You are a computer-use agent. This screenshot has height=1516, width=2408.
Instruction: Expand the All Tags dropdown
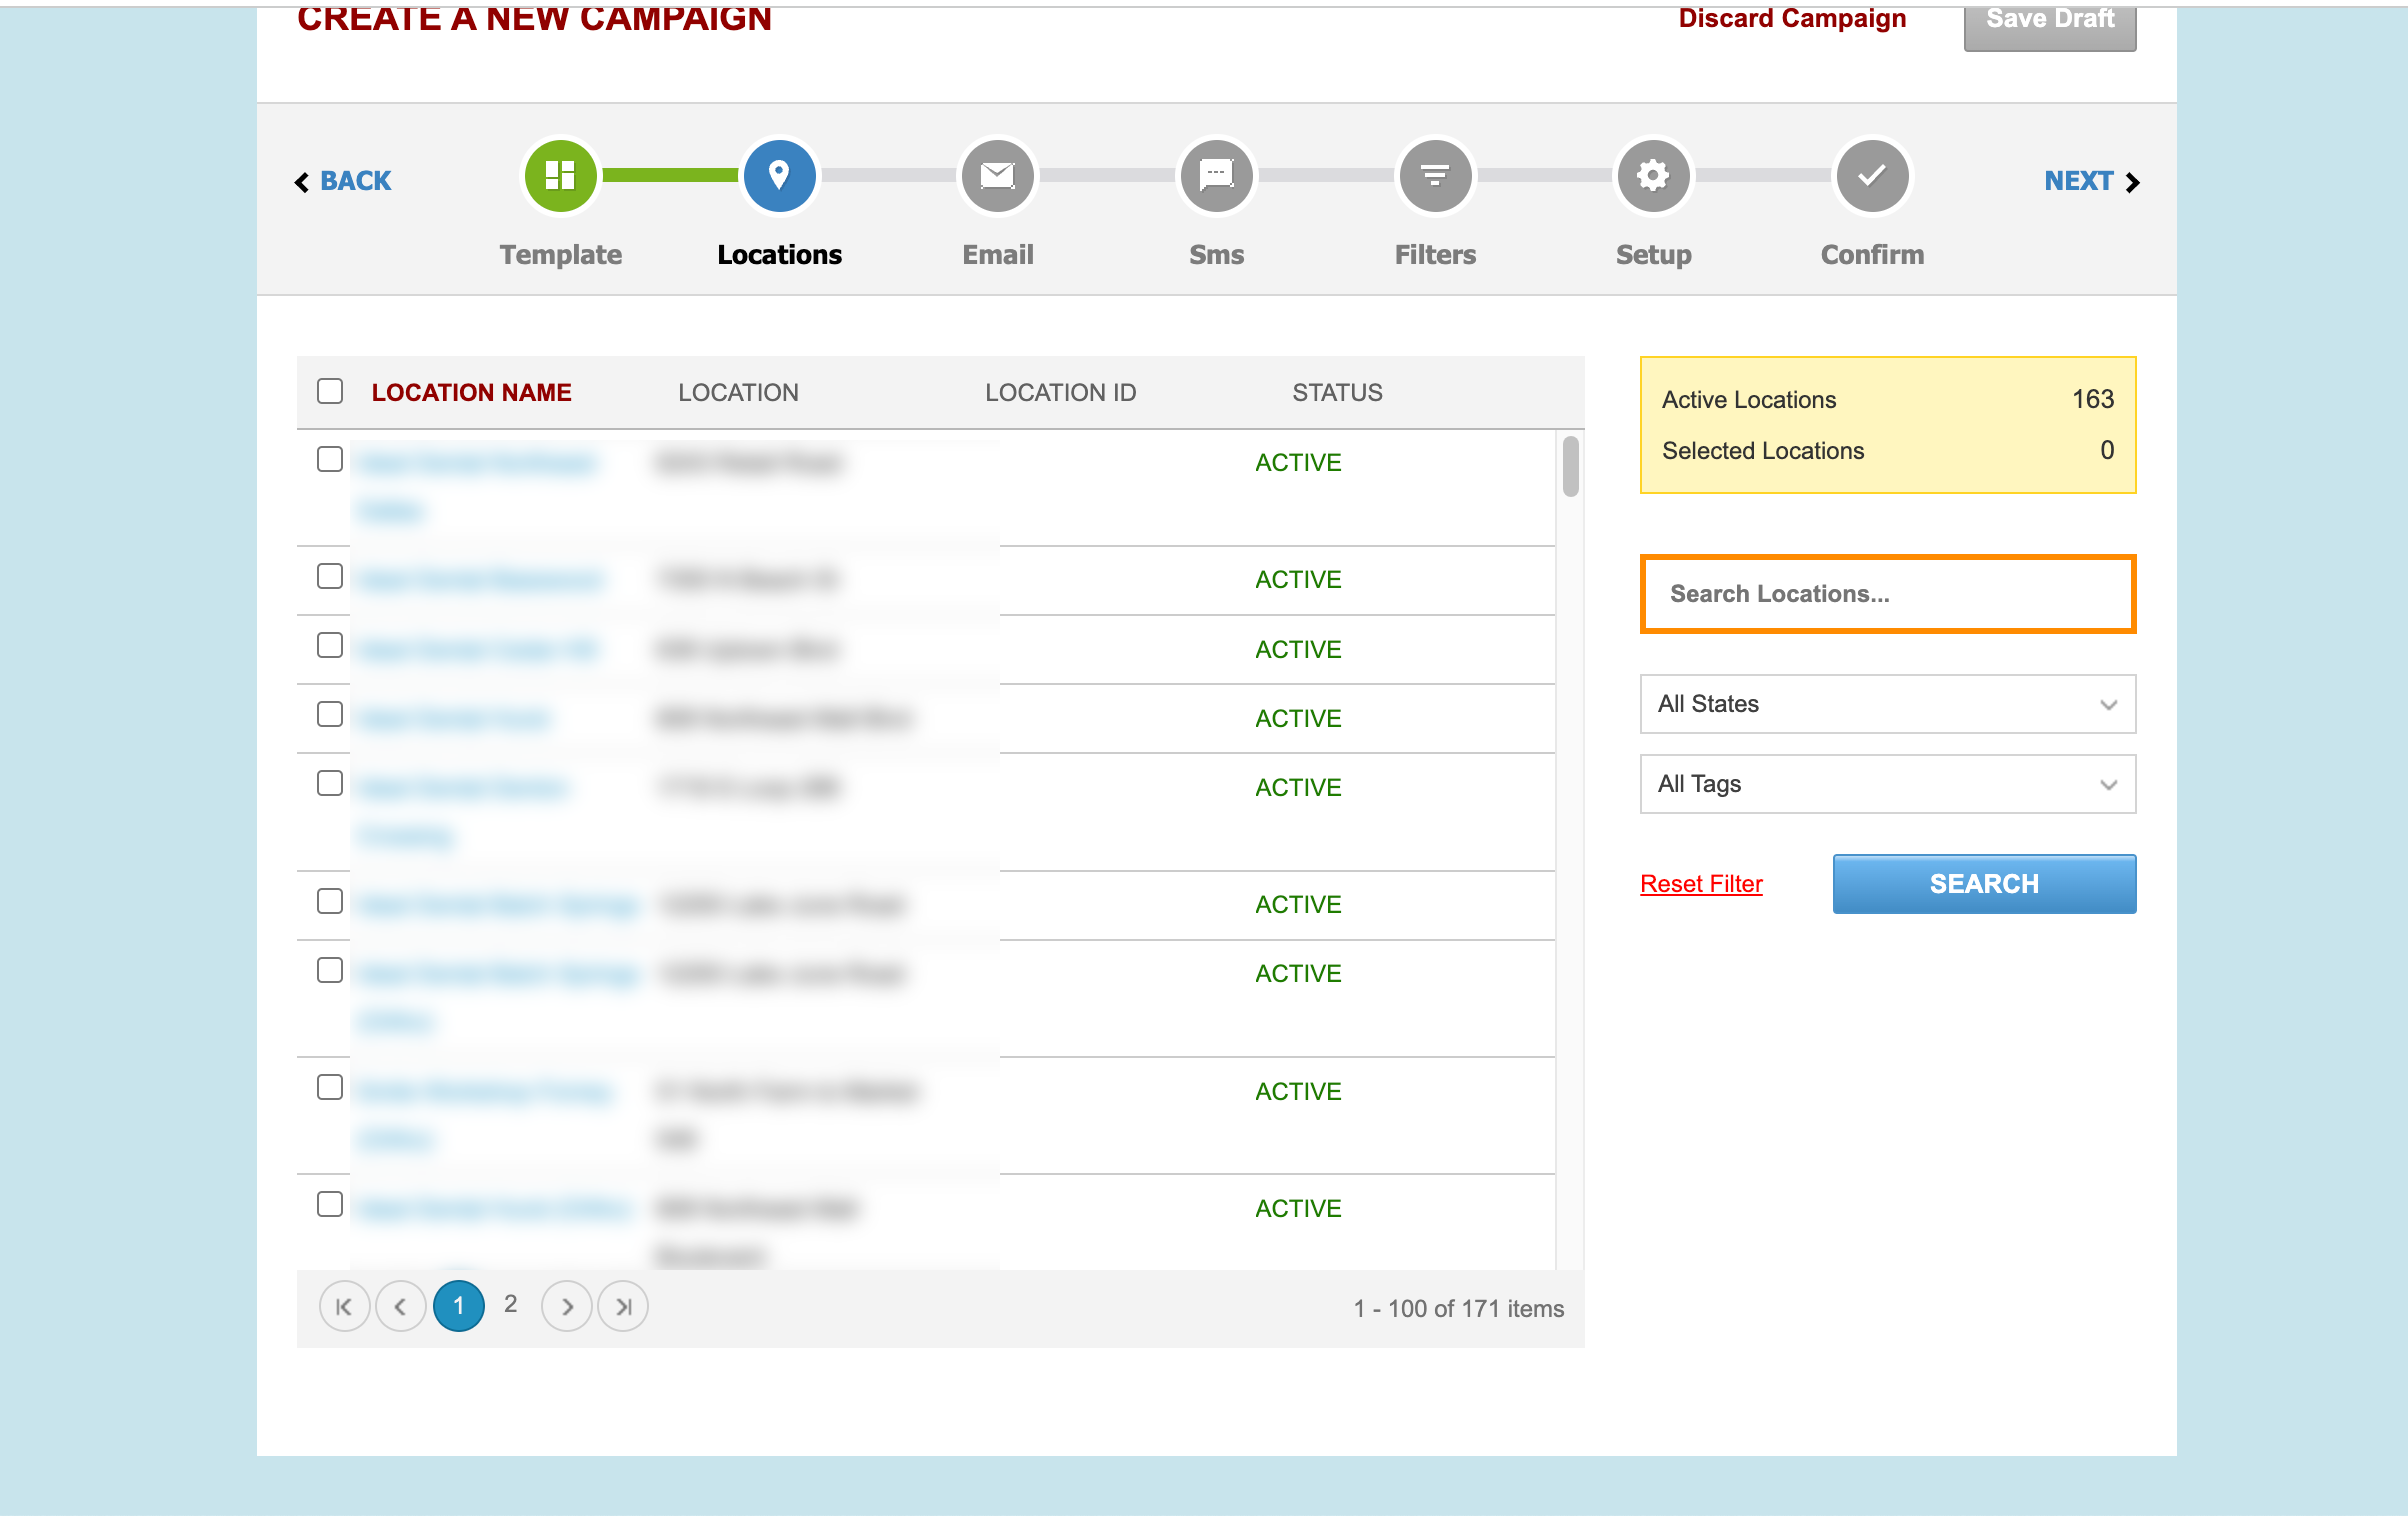pos(1887,784)
